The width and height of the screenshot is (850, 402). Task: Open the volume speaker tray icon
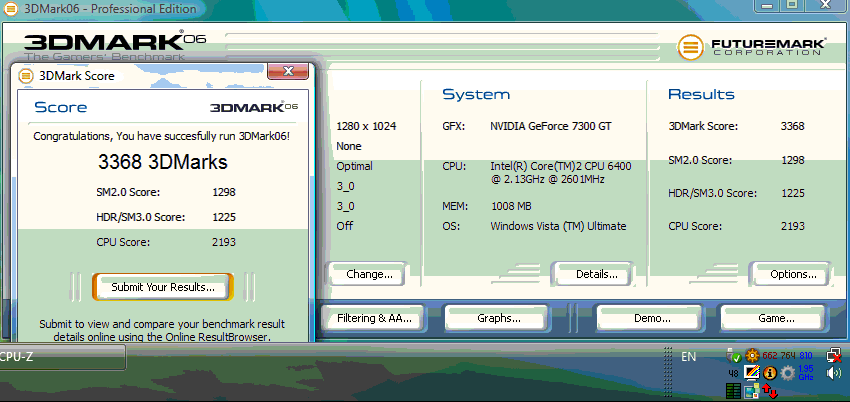pyautogui.click(x=832, y=374)
